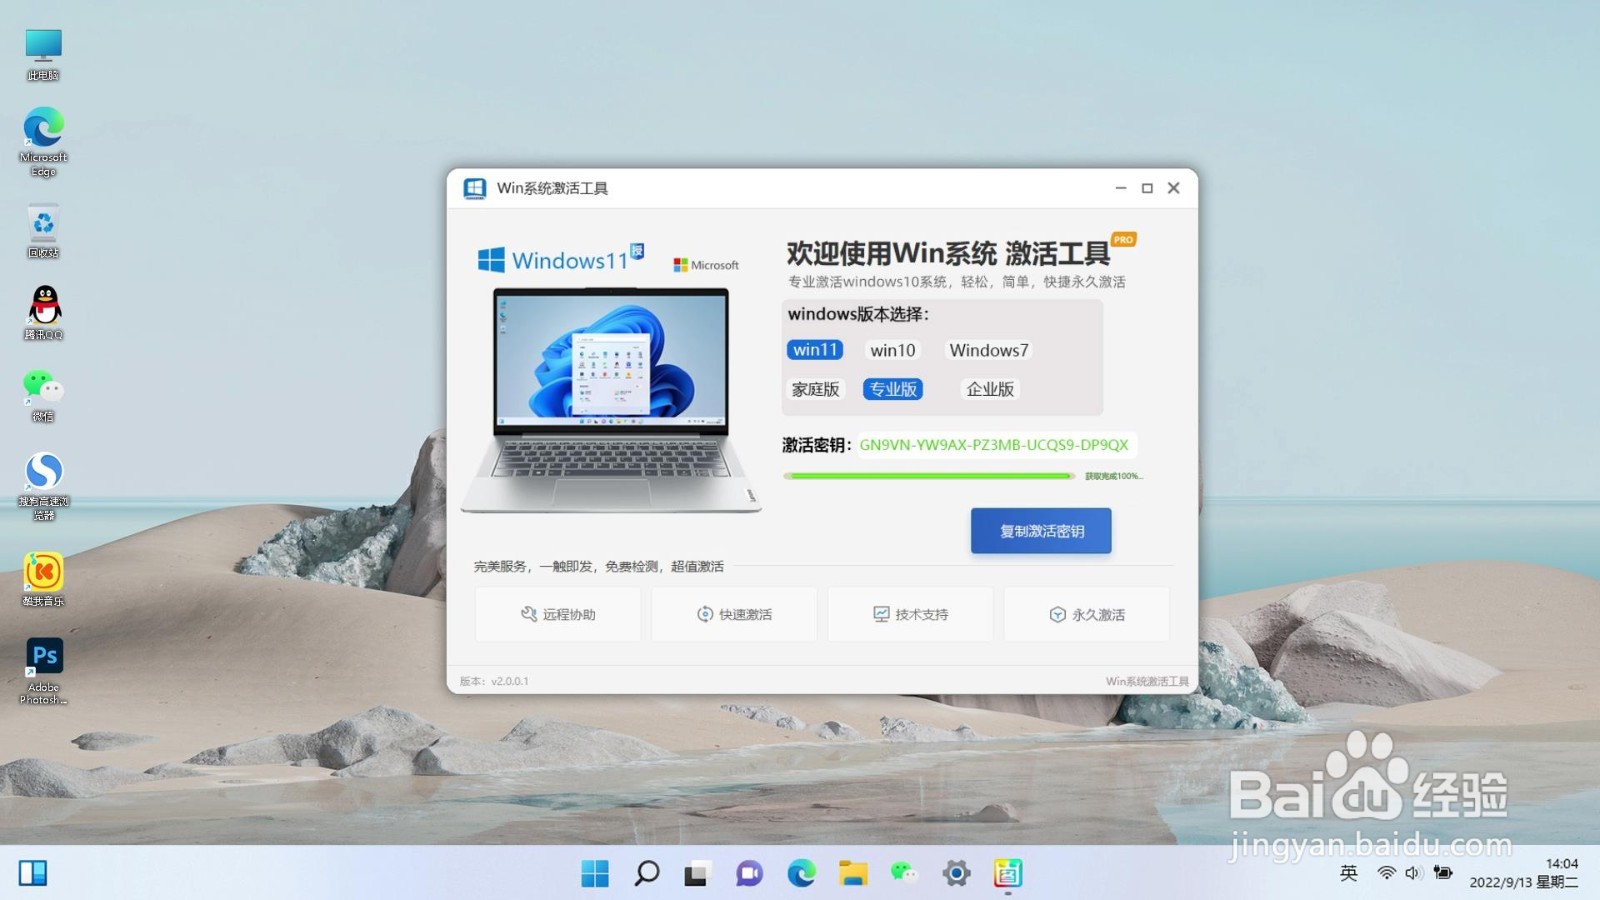Click the PRO badge beside the title
Screen dimensions: 1600x900
[1124, 240]
